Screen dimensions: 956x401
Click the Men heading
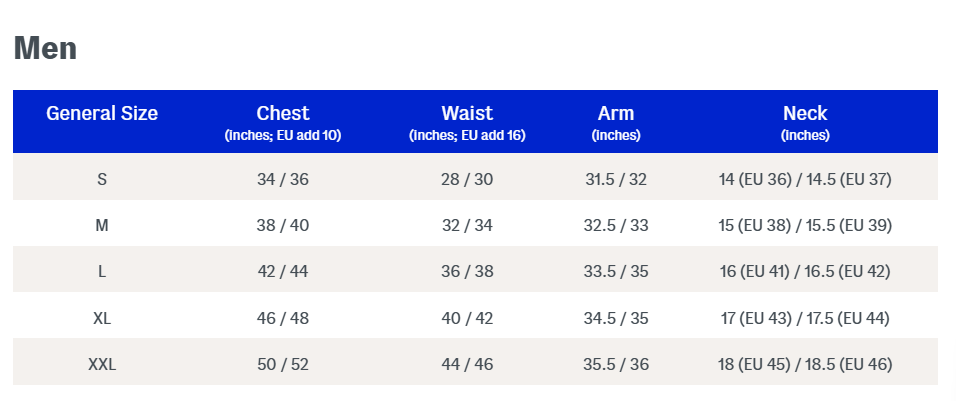click(45, 48)
